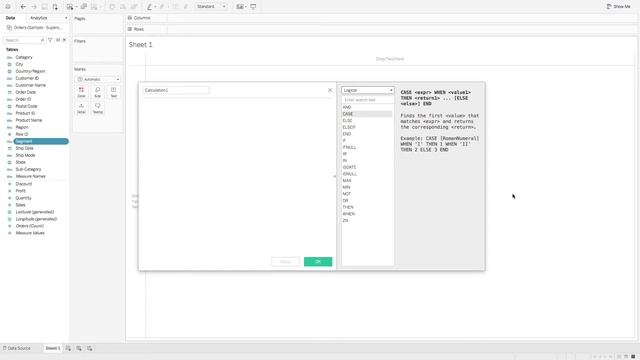Click the function search text field
Image resolution: width=640 pixels, height=360 pixels.
(x=368, y=100)
